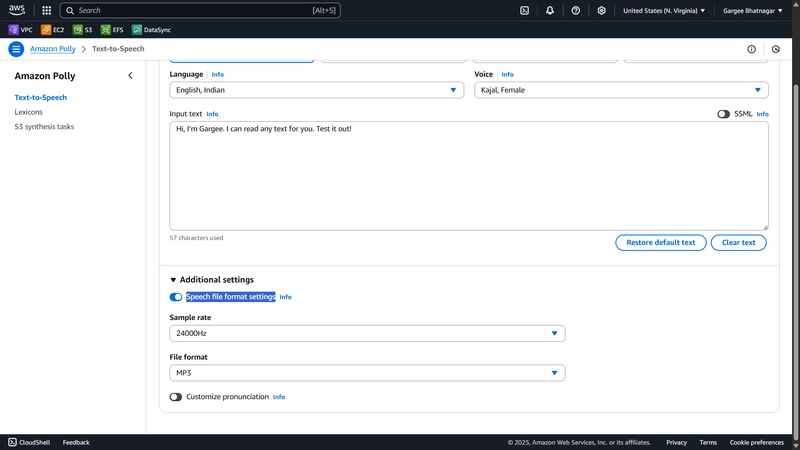800x450 pixels.
Task: Click inside the Input text area
Action: pos(469,176)
